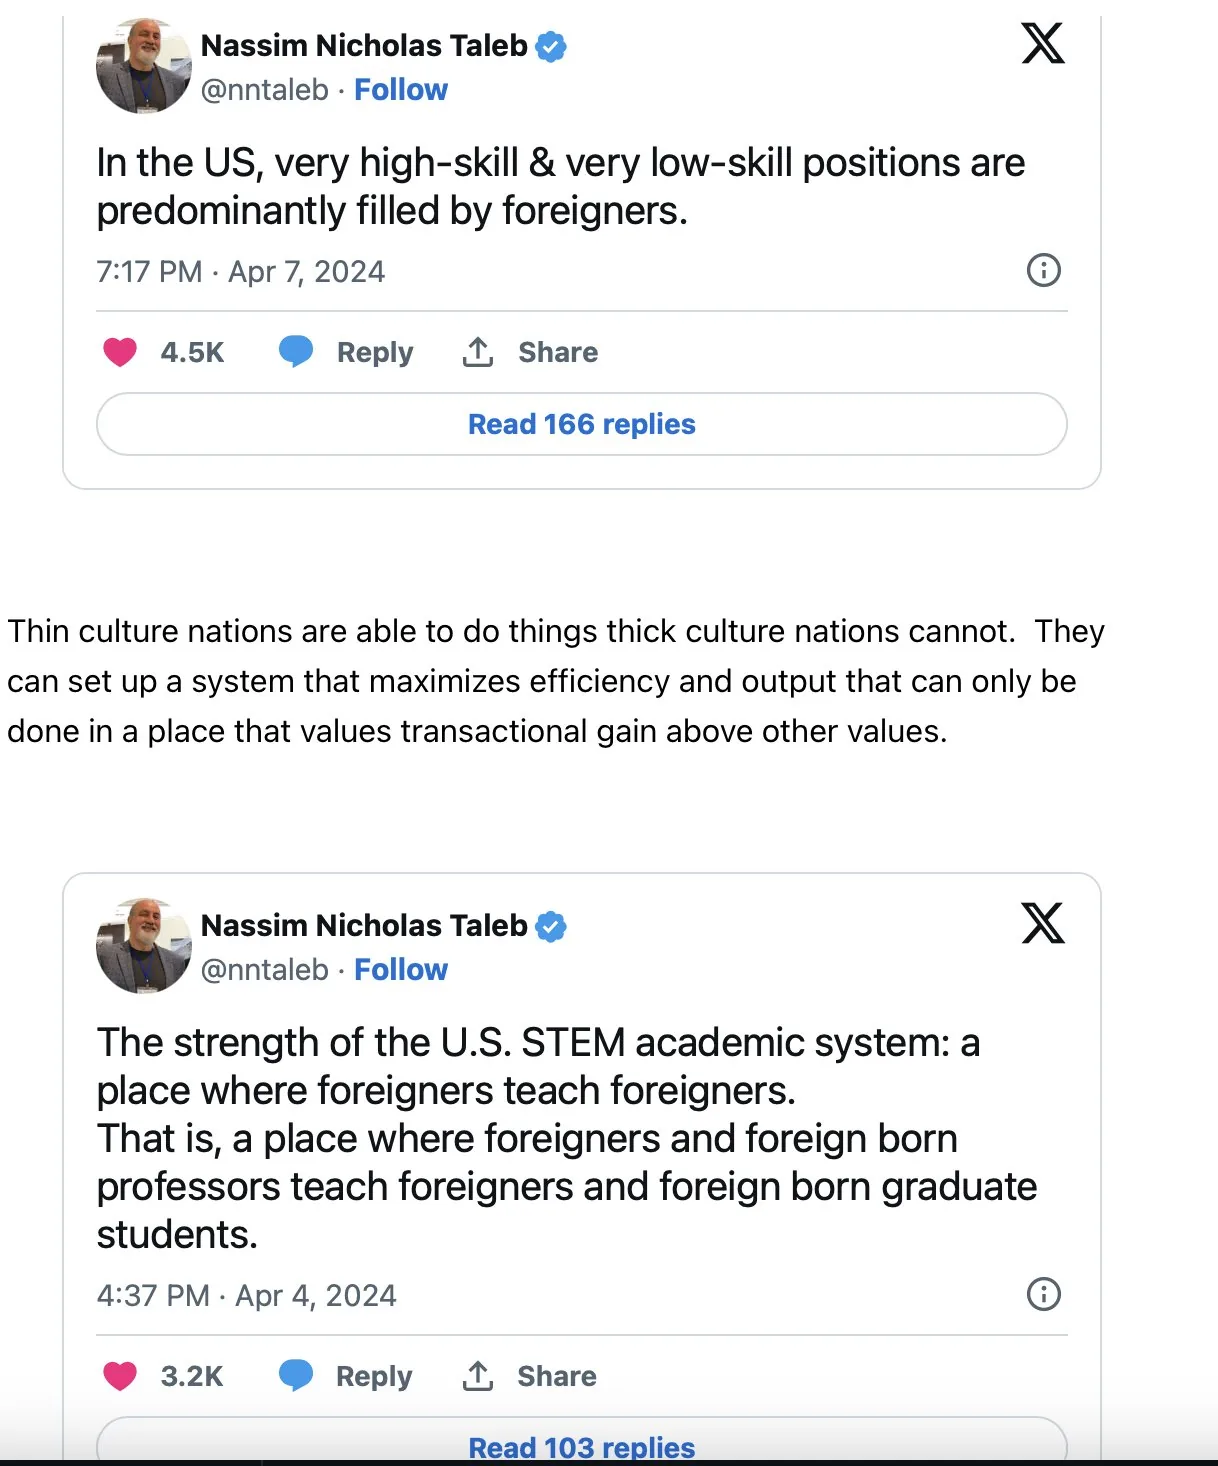Open the 7:17 PM · Apr 7, 2024 timestamp
This screenshot has width=1218, height=1466.
tap(240, 272)
